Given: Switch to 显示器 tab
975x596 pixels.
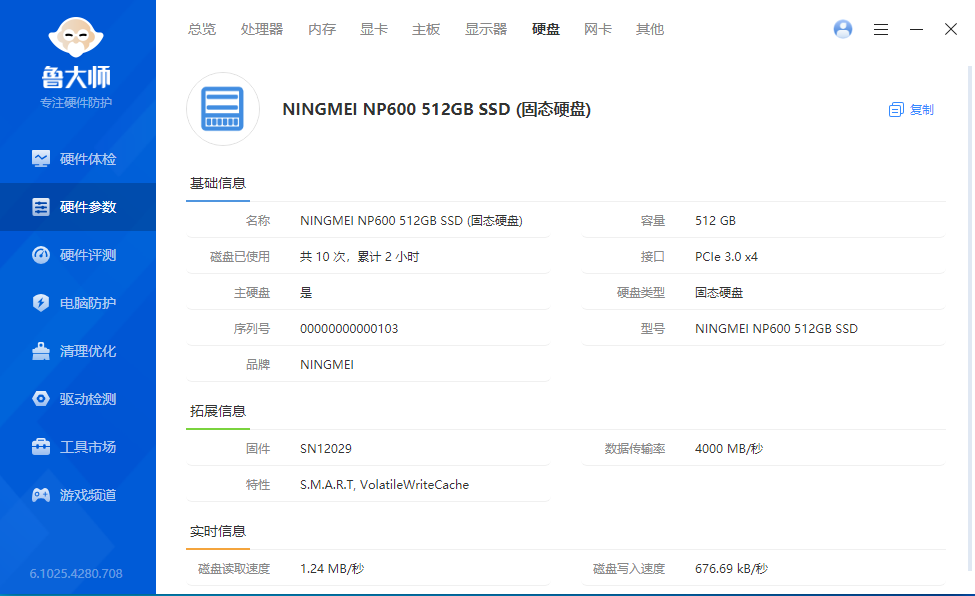Looking at the screenshot, I should point(486,29).
